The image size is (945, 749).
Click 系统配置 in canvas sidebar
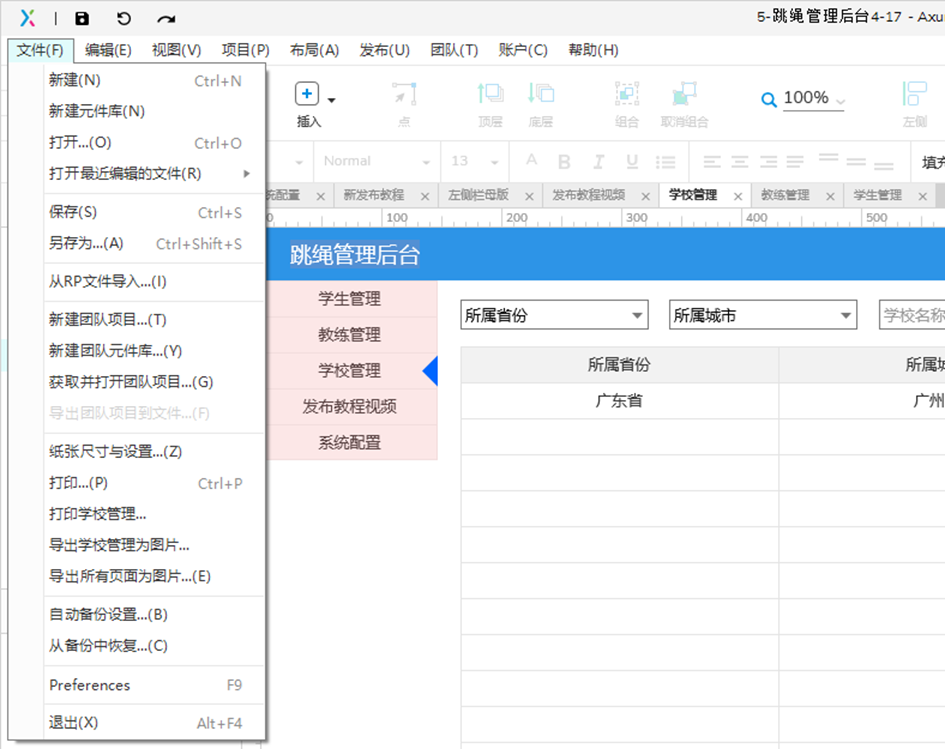[350, 442]
